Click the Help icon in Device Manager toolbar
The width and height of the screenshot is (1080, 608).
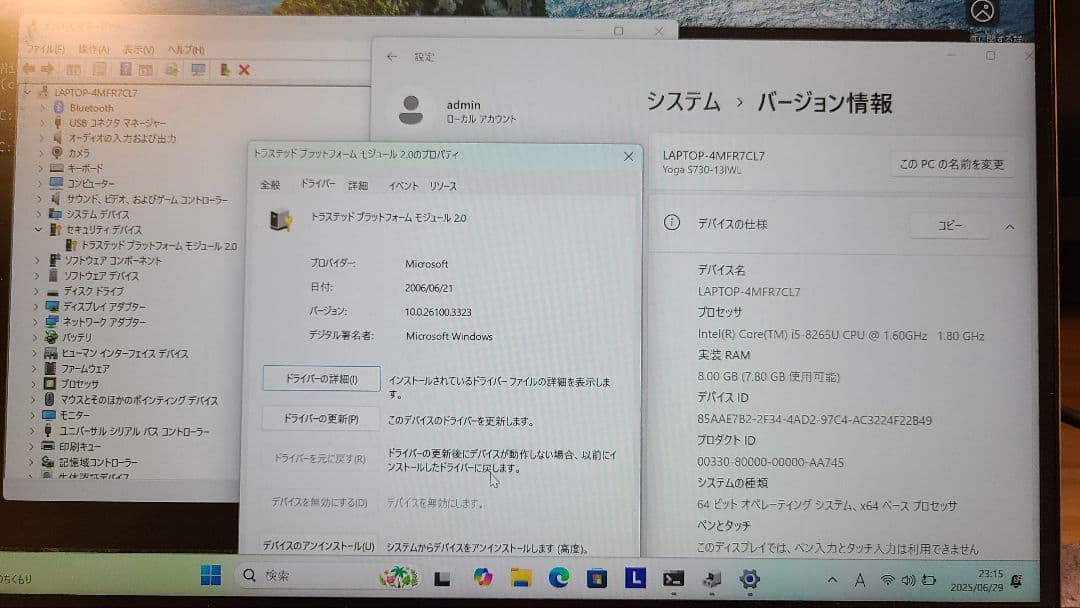coord(127,70)
